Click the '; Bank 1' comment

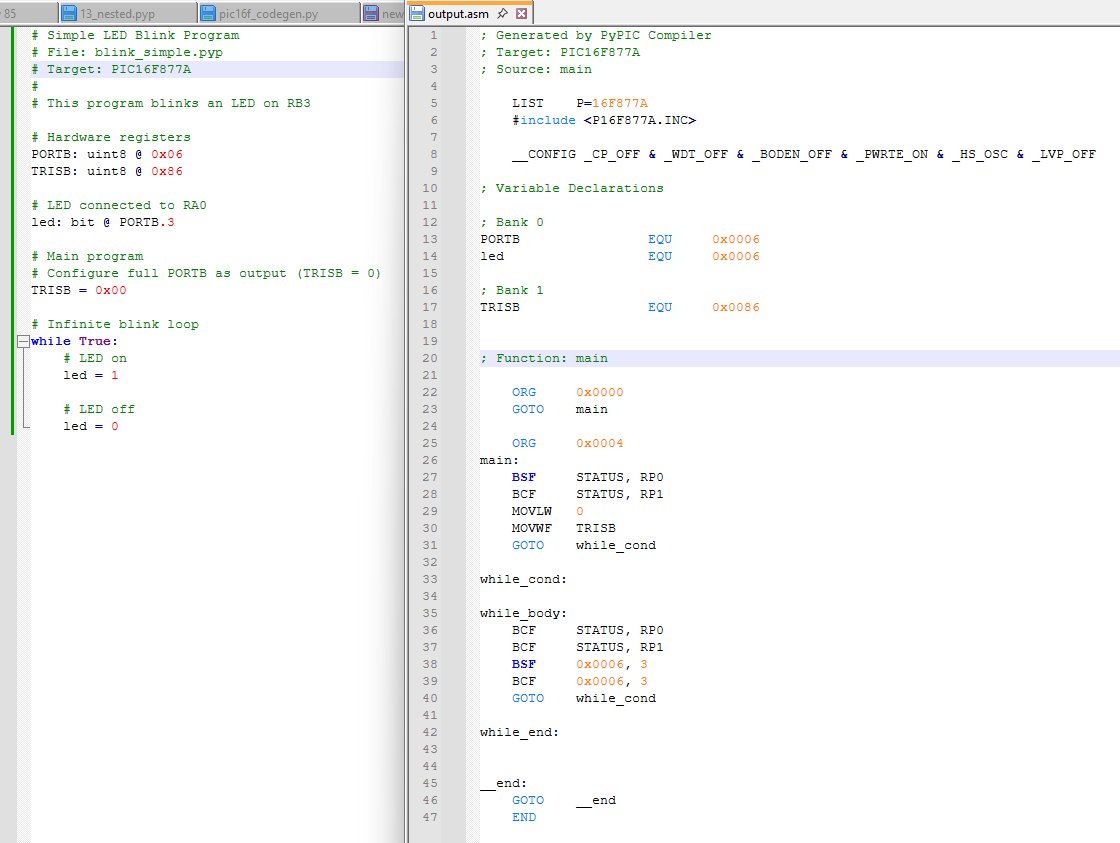(511, 290)
